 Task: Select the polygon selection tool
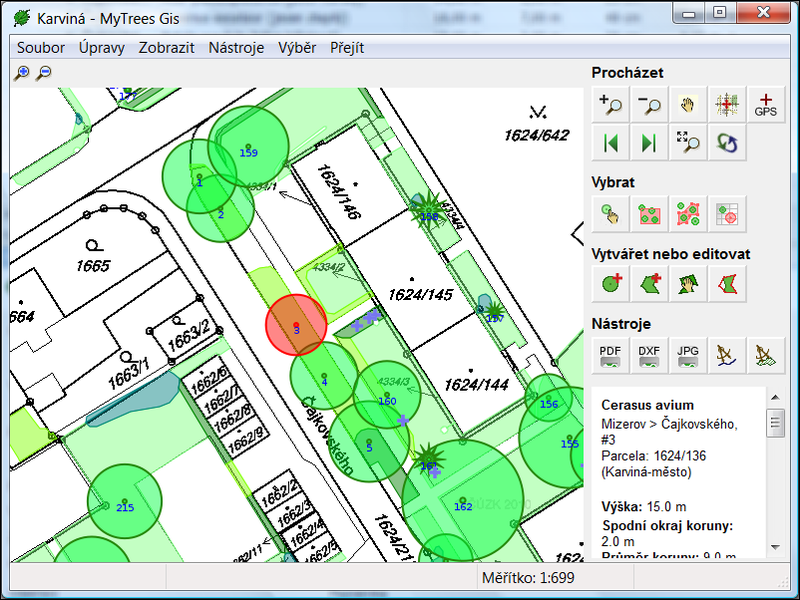(688, 214)
